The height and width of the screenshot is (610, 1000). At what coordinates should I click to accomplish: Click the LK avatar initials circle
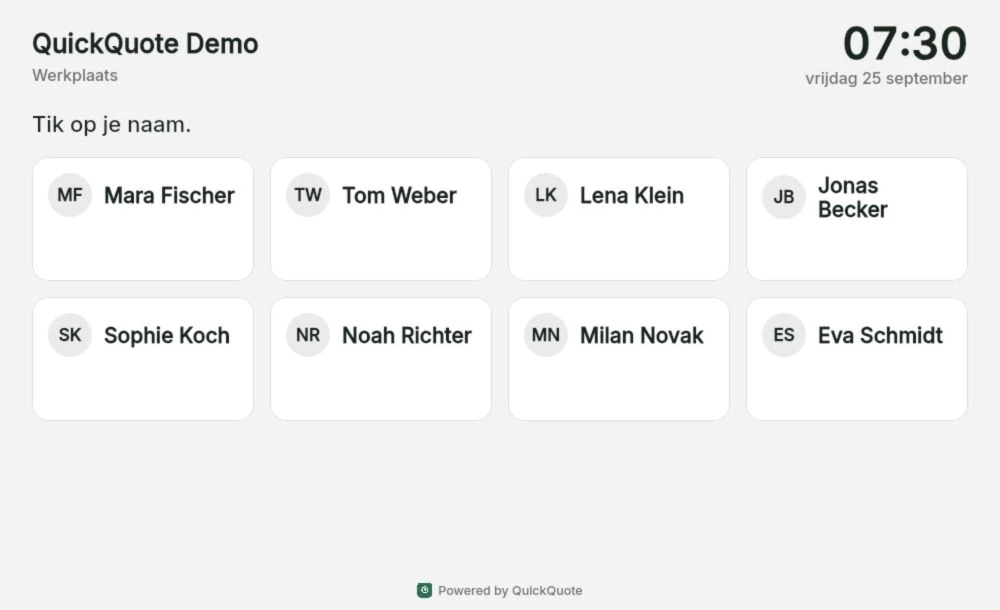(x=546, y=195)
